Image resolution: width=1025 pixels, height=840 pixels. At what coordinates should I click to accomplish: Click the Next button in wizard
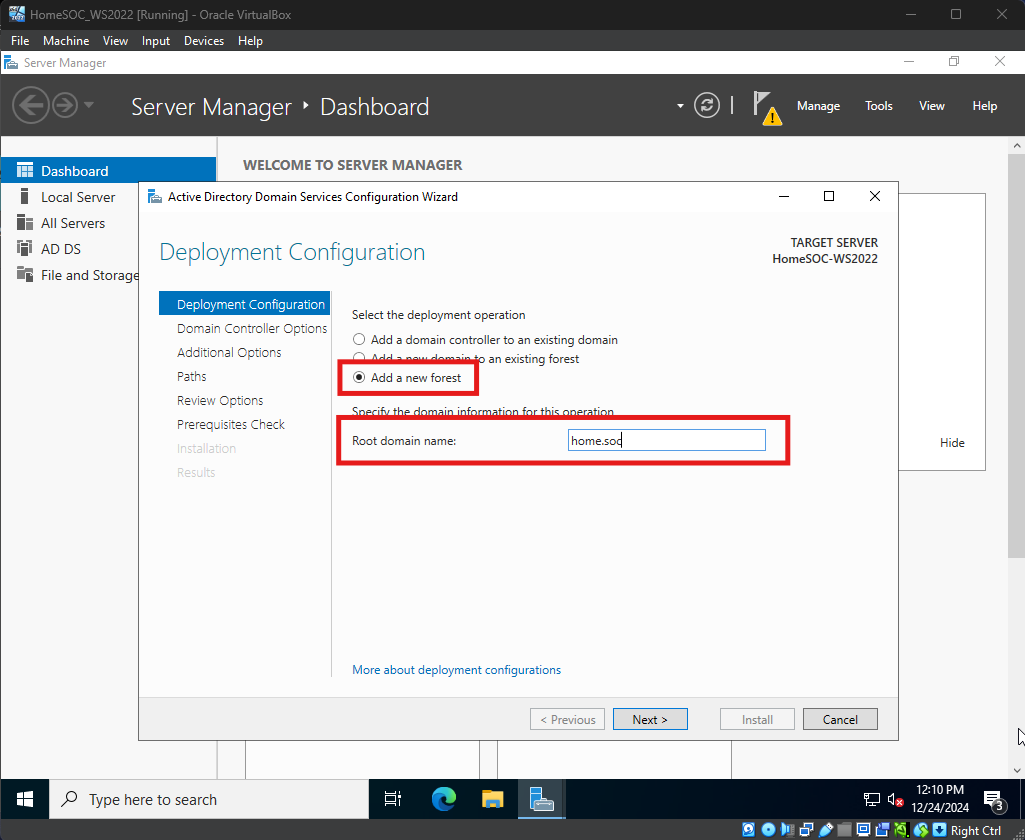point(649,719)
